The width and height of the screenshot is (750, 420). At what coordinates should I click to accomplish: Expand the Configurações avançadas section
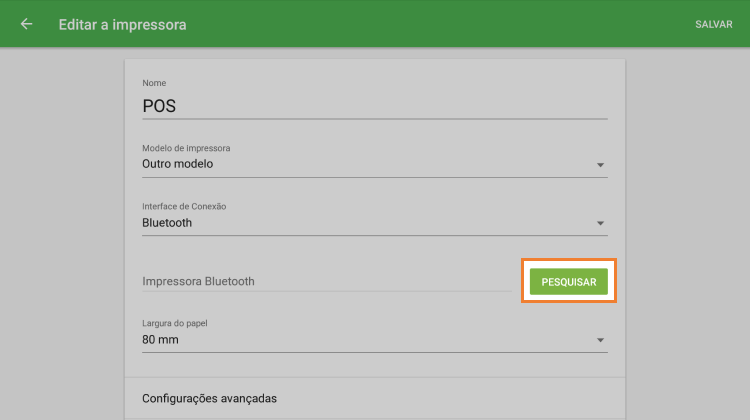click(x=209, y=398)
